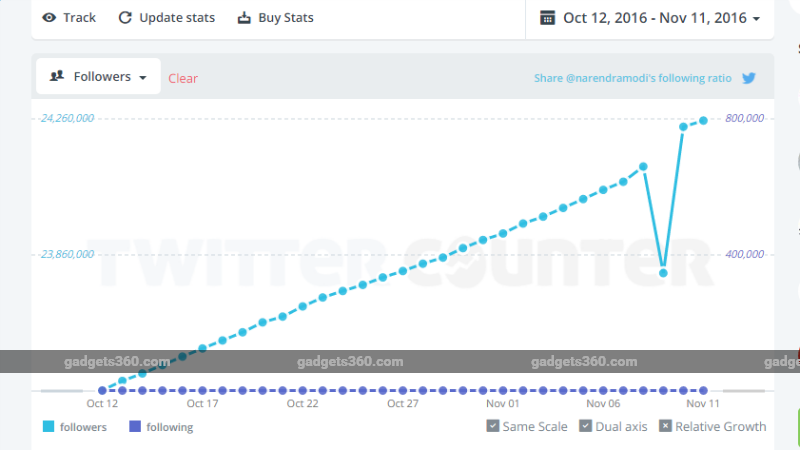Click the lowest dip data point on followers line
Viewport: 800px width, 450px height.
(x=663, y=273)
